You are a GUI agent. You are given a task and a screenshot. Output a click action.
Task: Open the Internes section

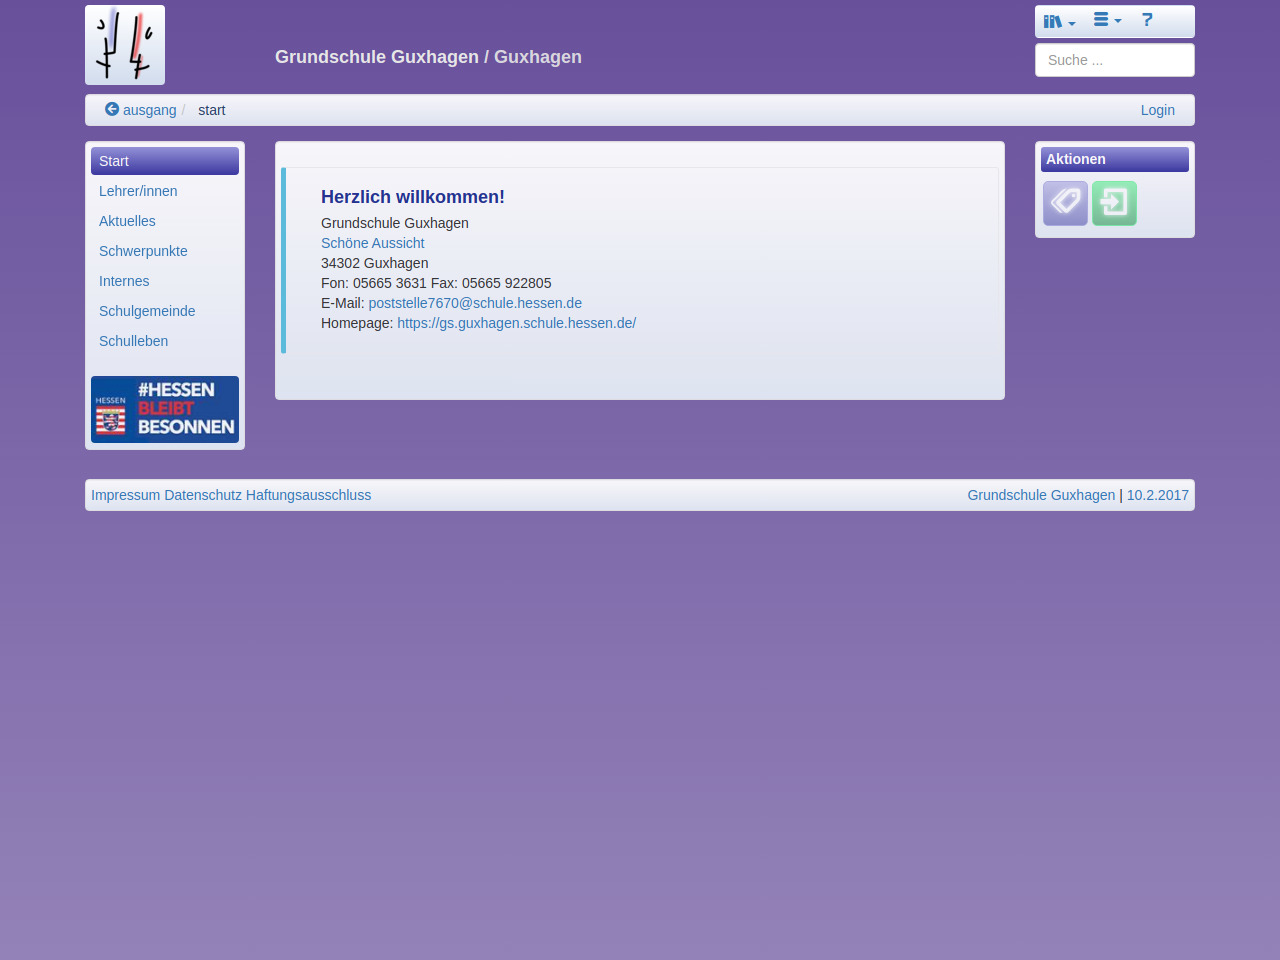[124, 281]
